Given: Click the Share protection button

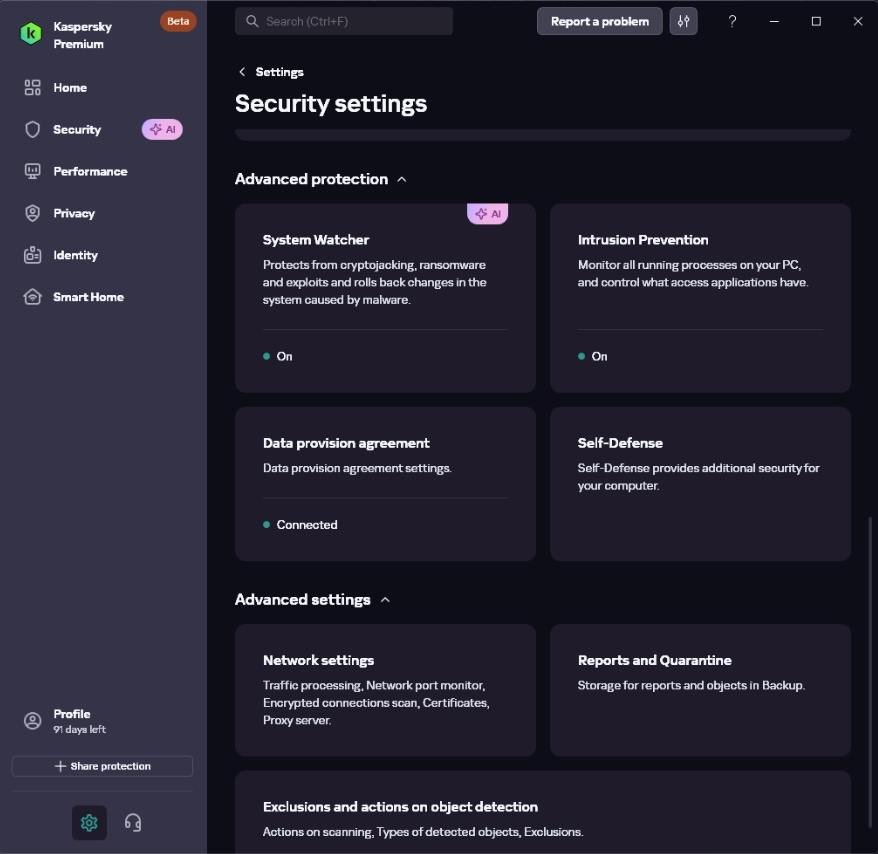Looking at the screenshot, I should [102, 766].
